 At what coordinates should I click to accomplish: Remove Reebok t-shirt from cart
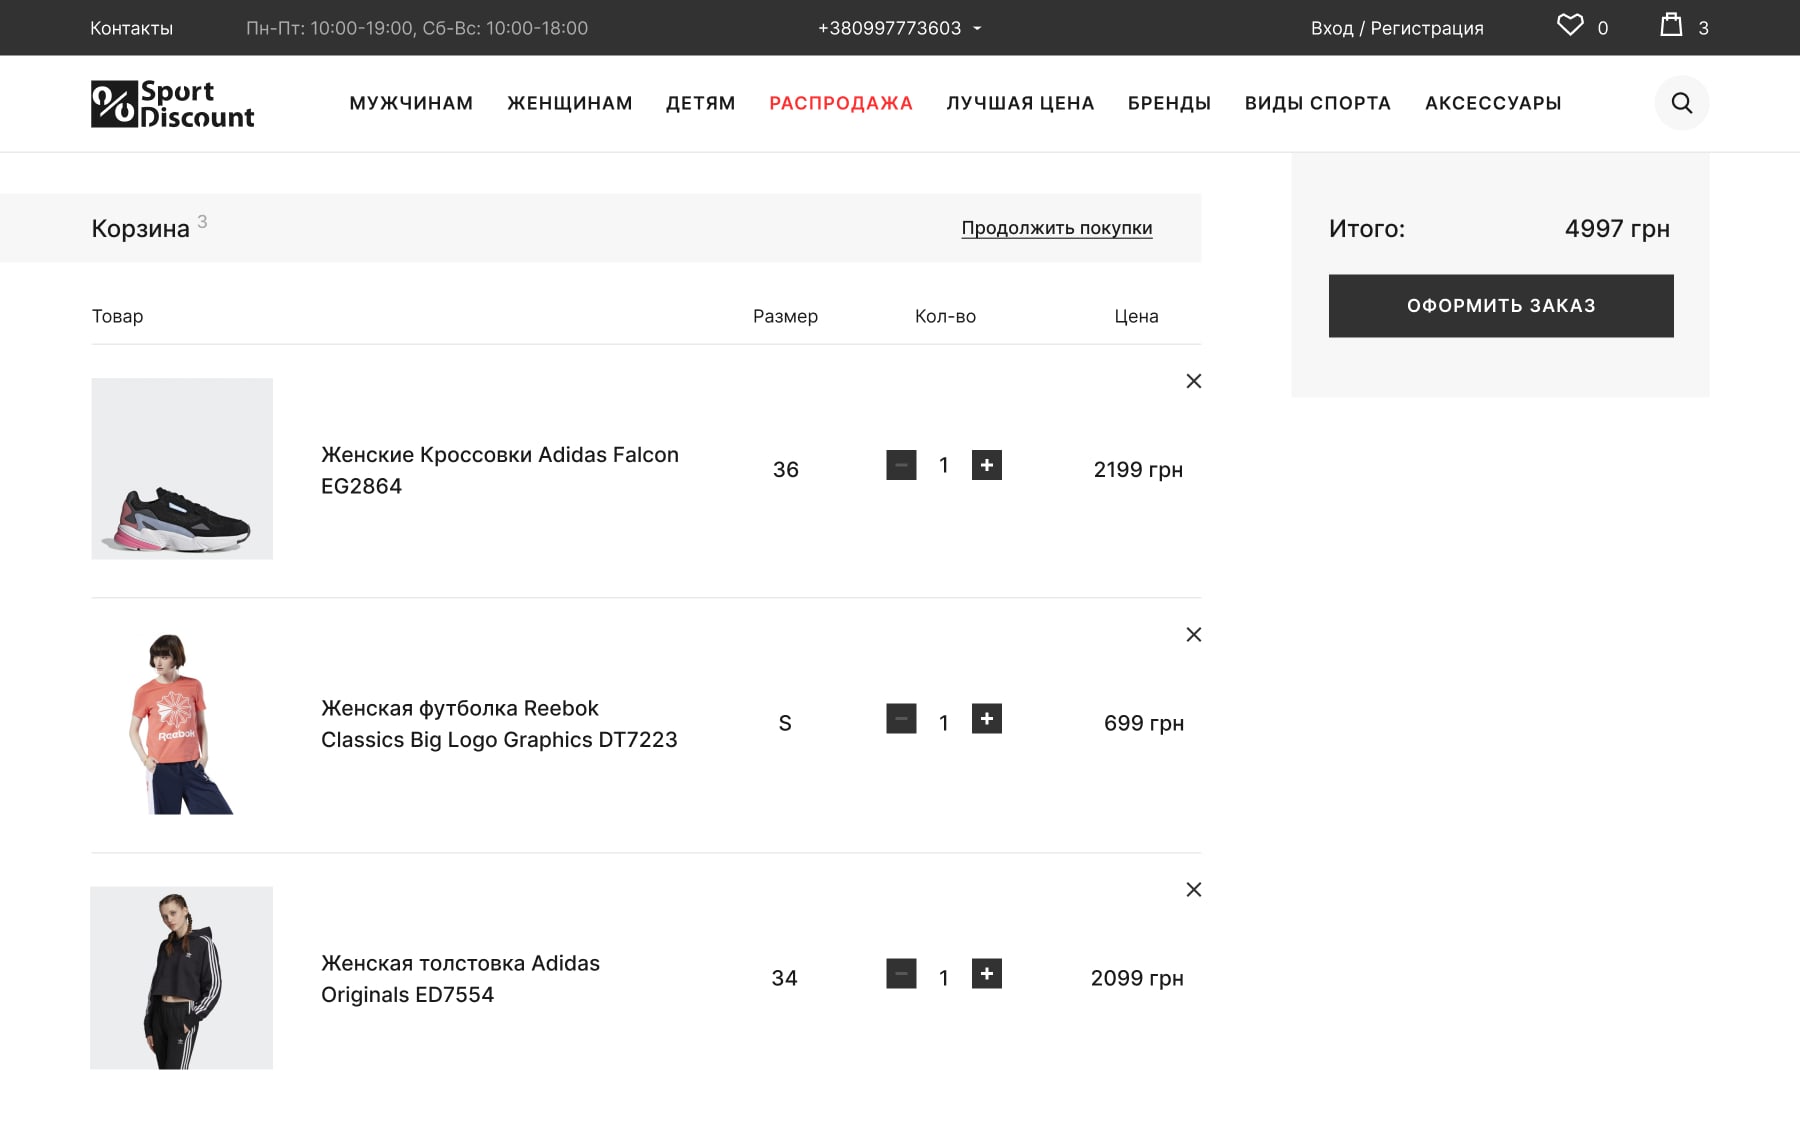point(1193,635)
